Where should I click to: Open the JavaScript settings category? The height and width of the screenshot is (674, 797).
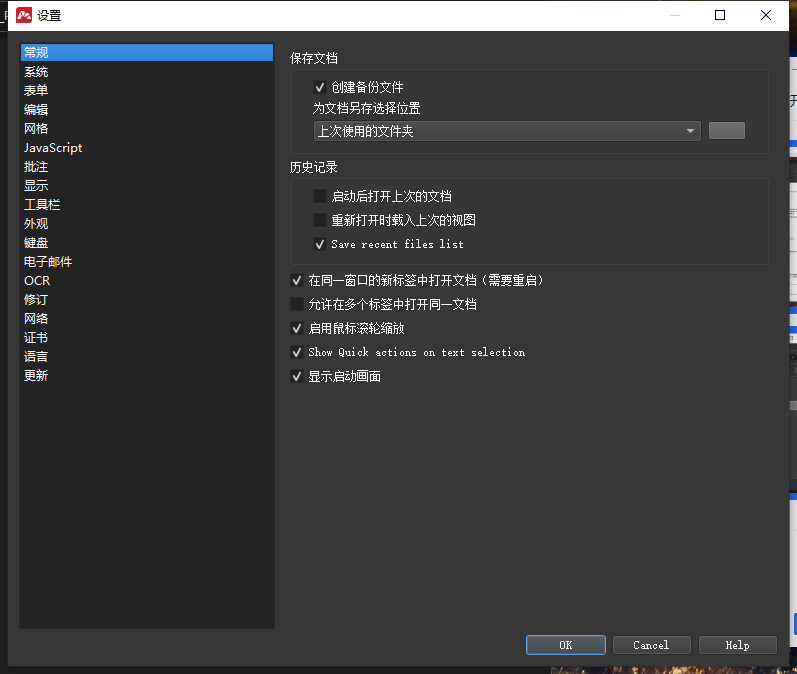53,148
